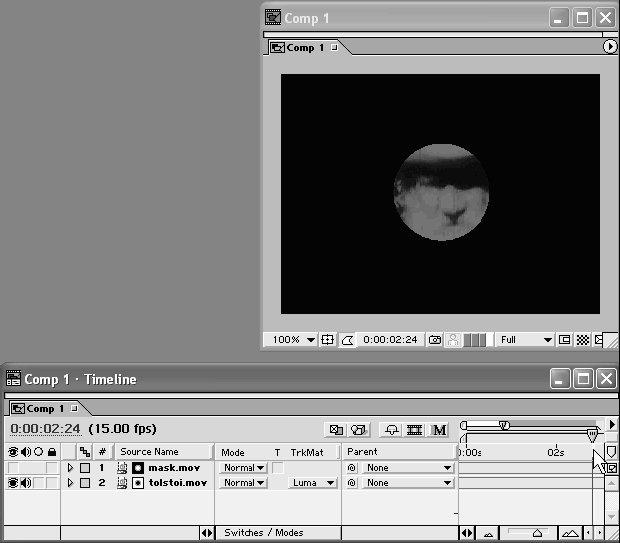Image resolution: width=620 pixels, height=543 pixels.
Task: Hide the tolstoi.mov layer video
Action: pyautogui.click(x=14, y=483)
